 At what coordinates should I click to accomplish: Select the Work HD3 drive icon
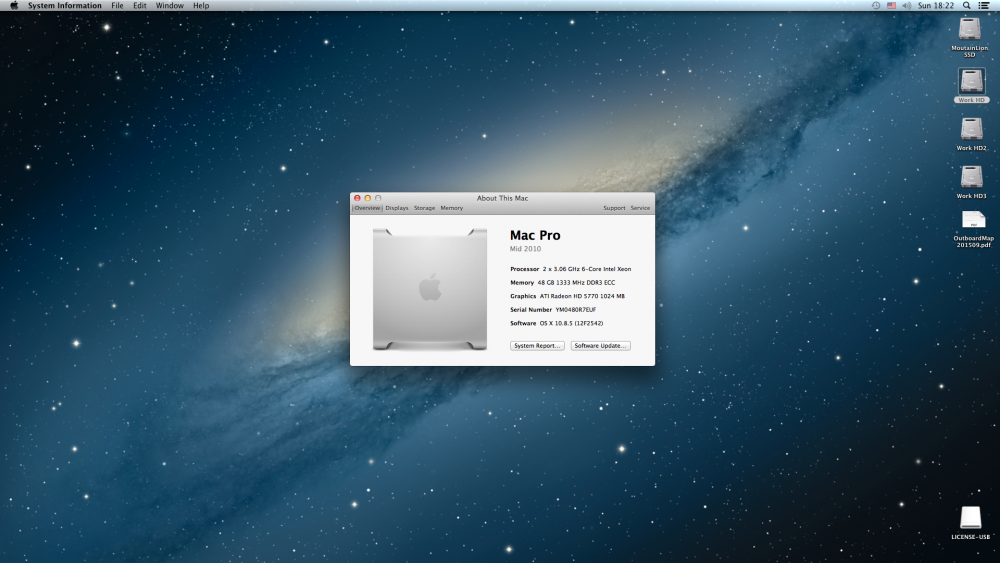tap(971, 177)
